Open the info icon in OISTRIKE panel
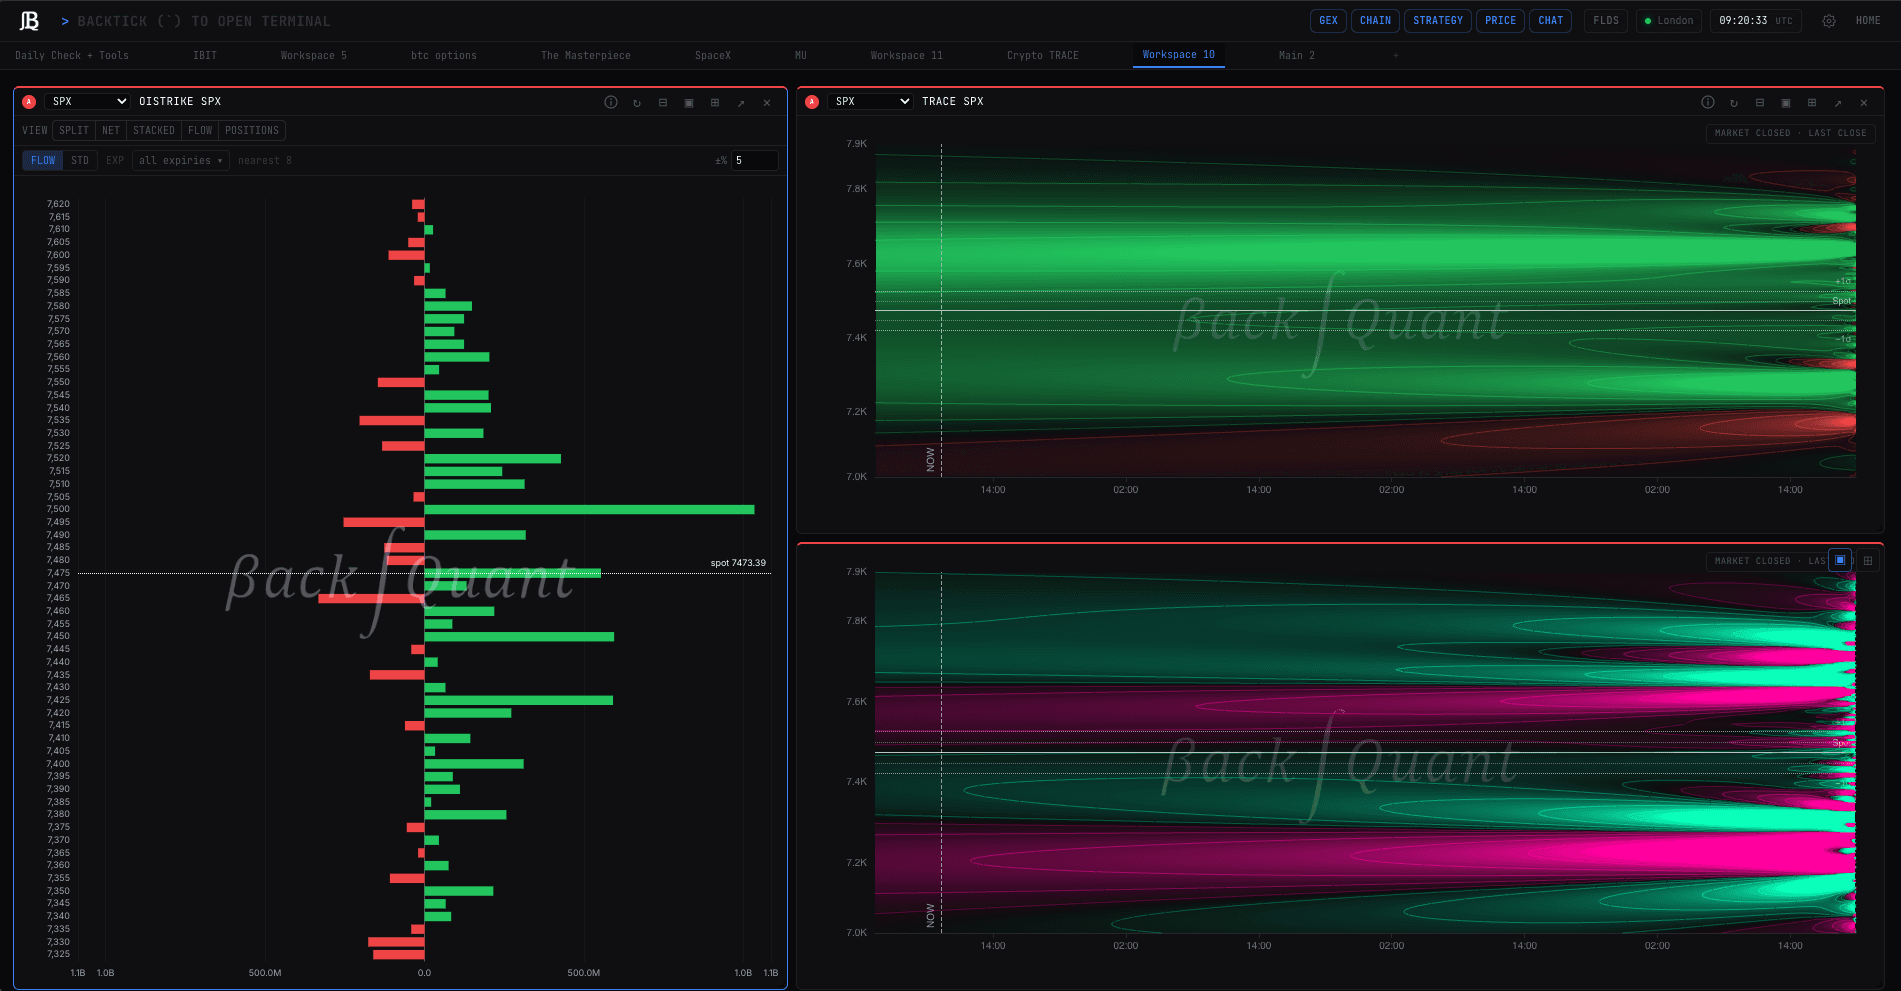The height and width of the screenshot is (991, 1901). click(611, 102)
